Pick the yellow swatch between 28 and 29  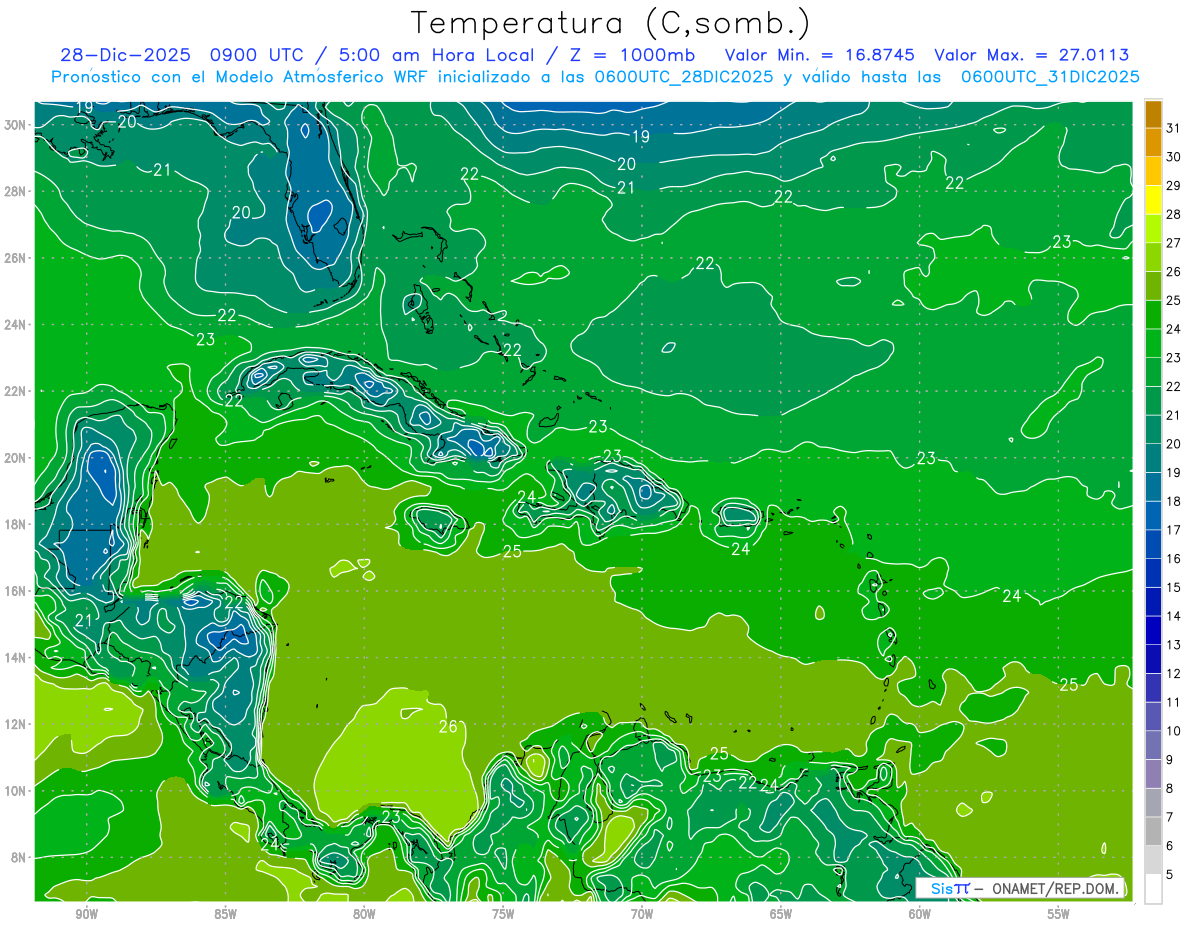(x=1153, y=199)
